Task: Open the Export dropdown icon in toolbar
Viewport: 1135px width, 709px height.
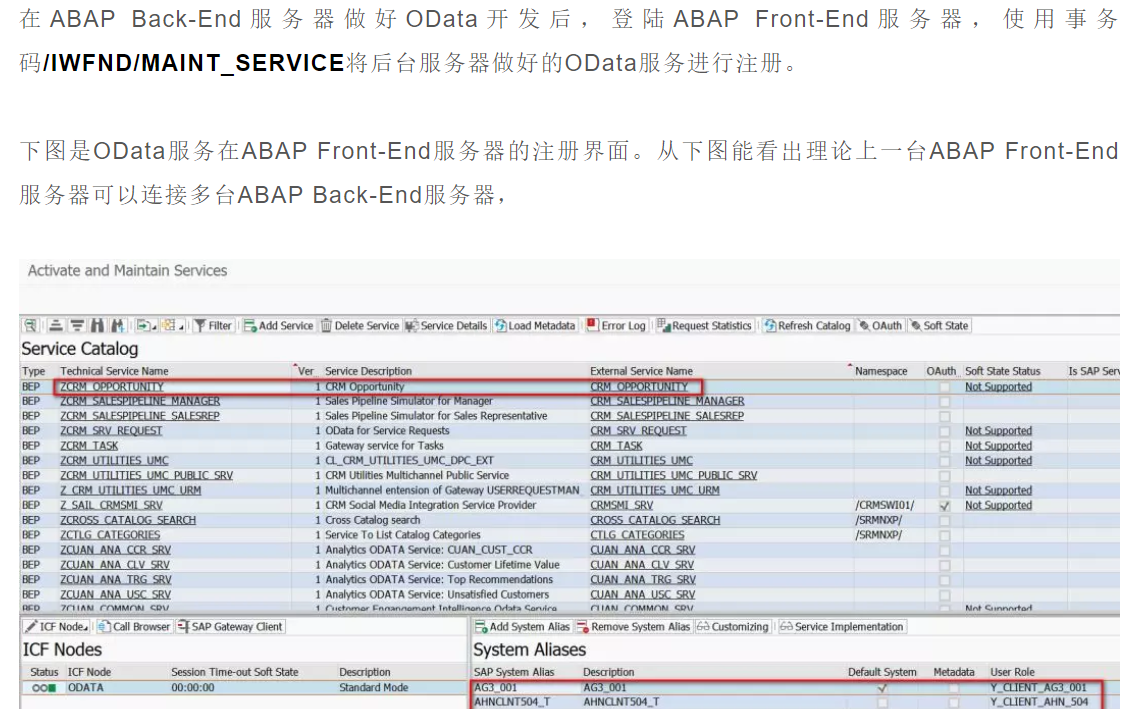Action: click(x=147, y=326)
